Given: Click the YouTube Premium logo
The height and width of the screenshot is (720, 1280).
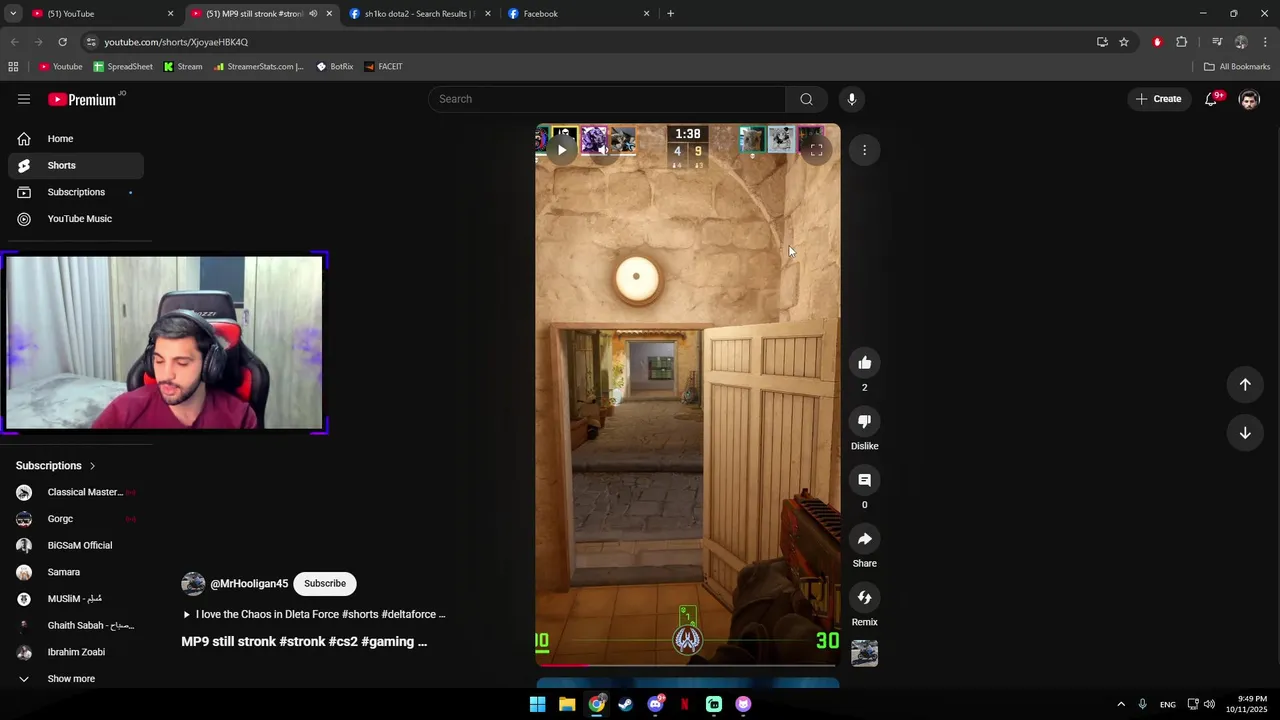Looking at the screenshot, I should point(84,99).
